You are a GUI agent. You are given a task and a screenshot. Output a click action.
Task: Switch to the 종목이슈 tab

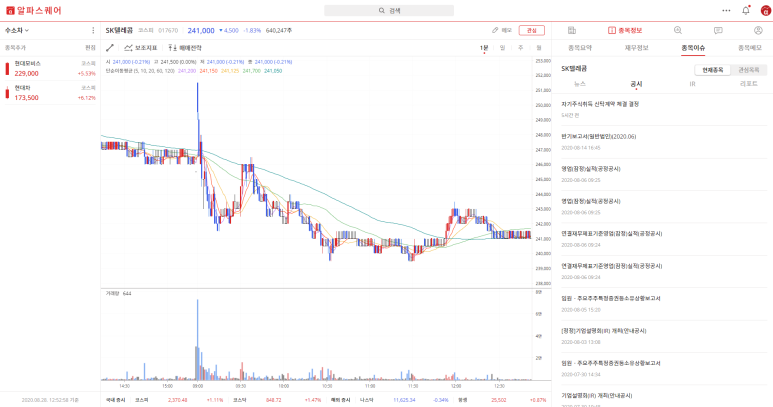pyautogui.click(x=693, y=48)
